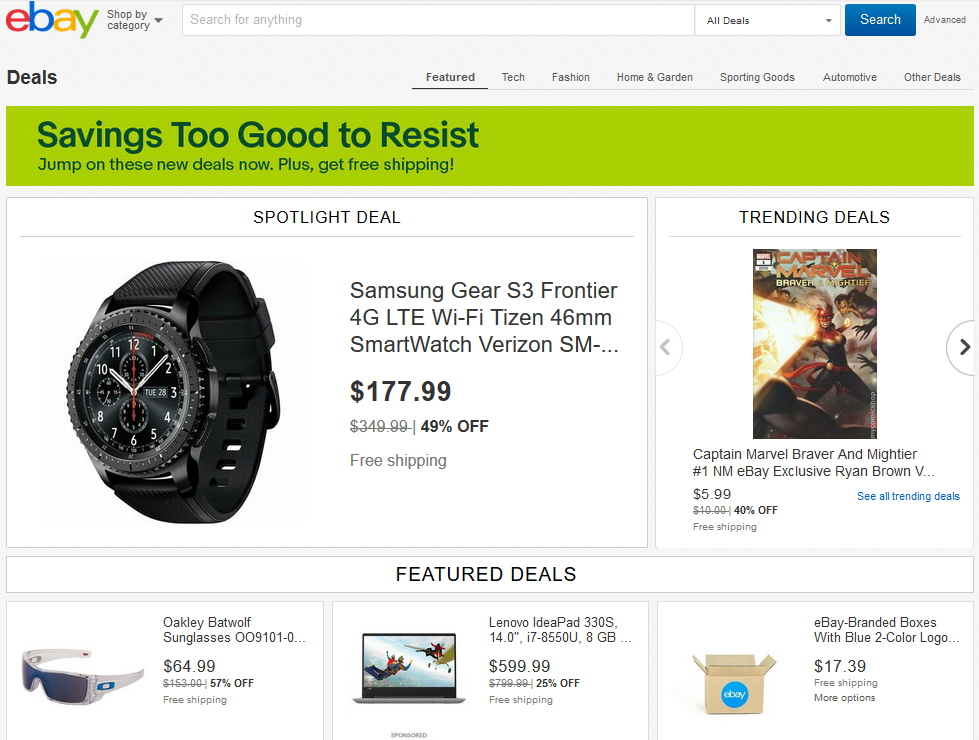Open the Samsung Gear S3 Frontier smartwatch listing
Viewport: 979px width, 740px height.
click(x=483, y=317)
